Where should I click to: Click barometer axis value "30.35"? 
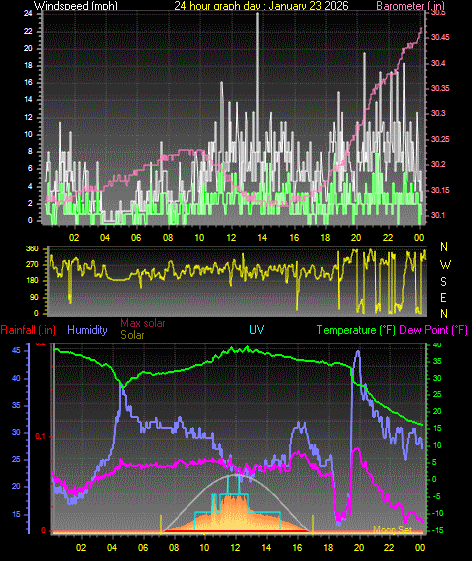[440, 88]
